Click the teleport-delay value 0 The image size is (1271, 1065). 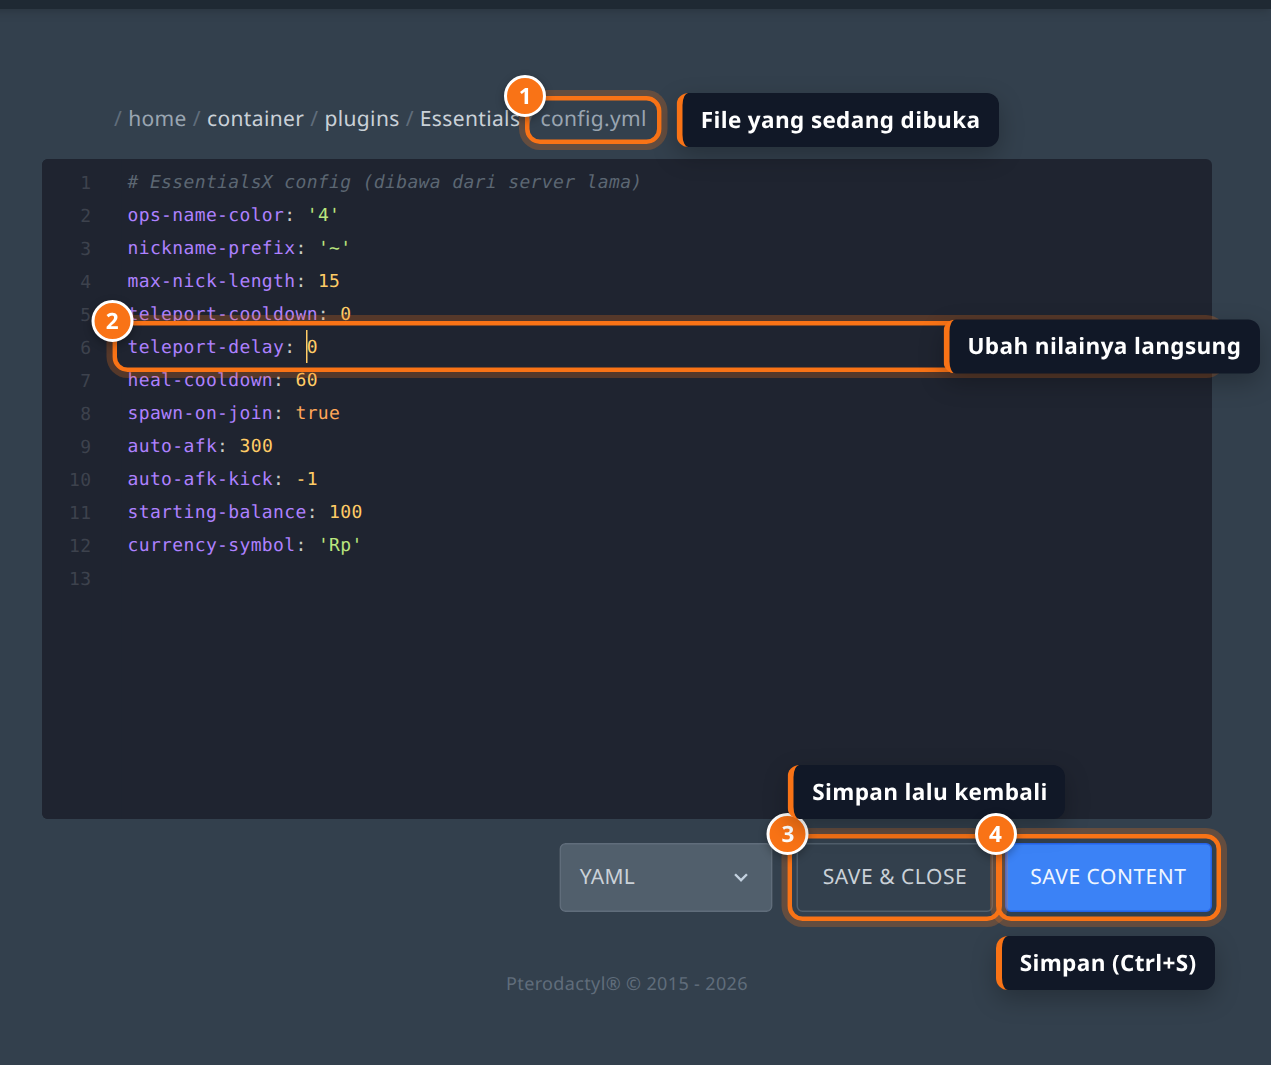(x=312, y=347)
